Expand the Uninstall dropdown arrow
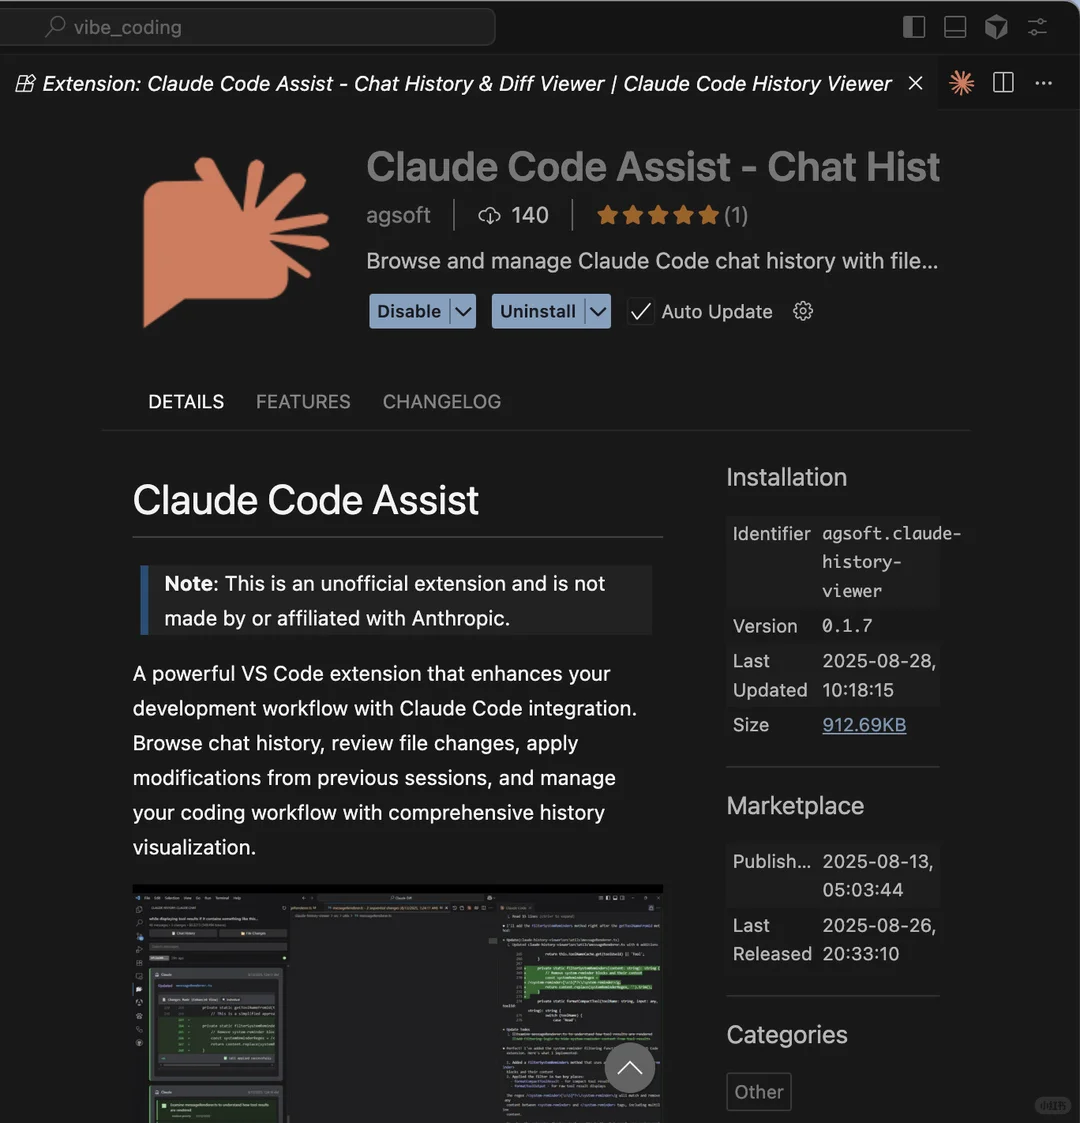 598,312
